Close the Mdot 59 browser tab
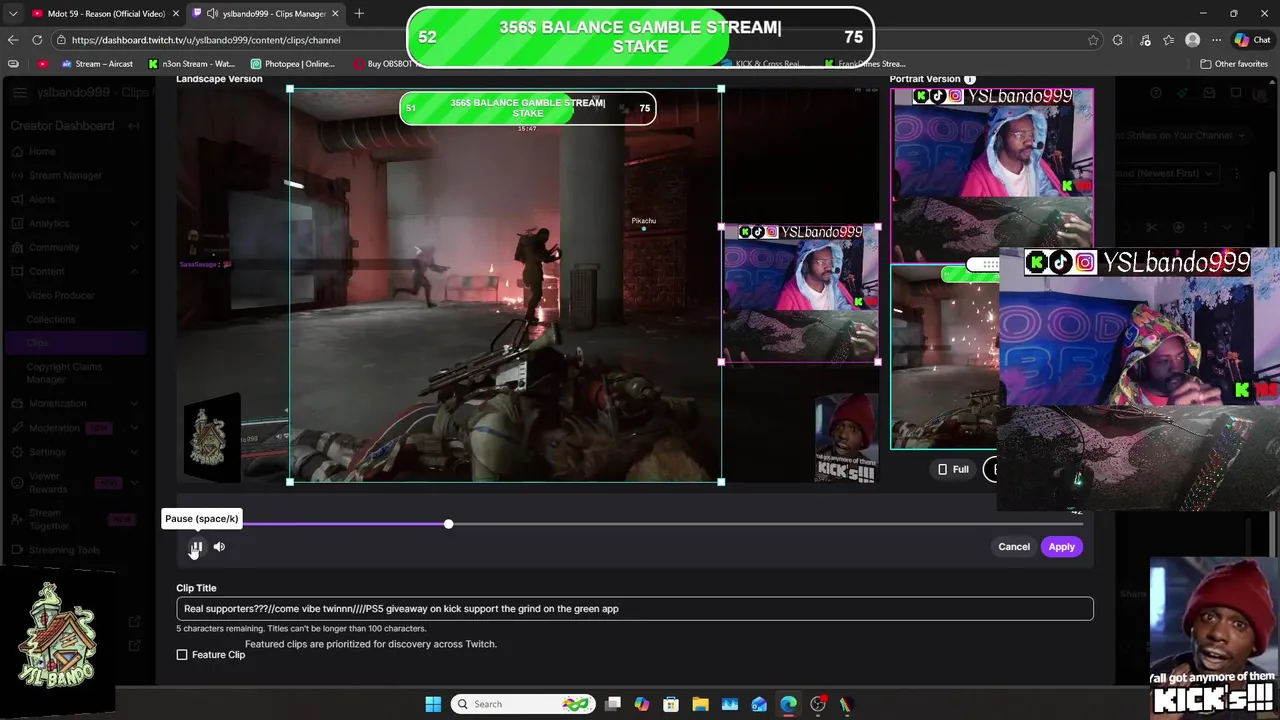The height and width of the screenshot is (720, 1280). point(176,14)
